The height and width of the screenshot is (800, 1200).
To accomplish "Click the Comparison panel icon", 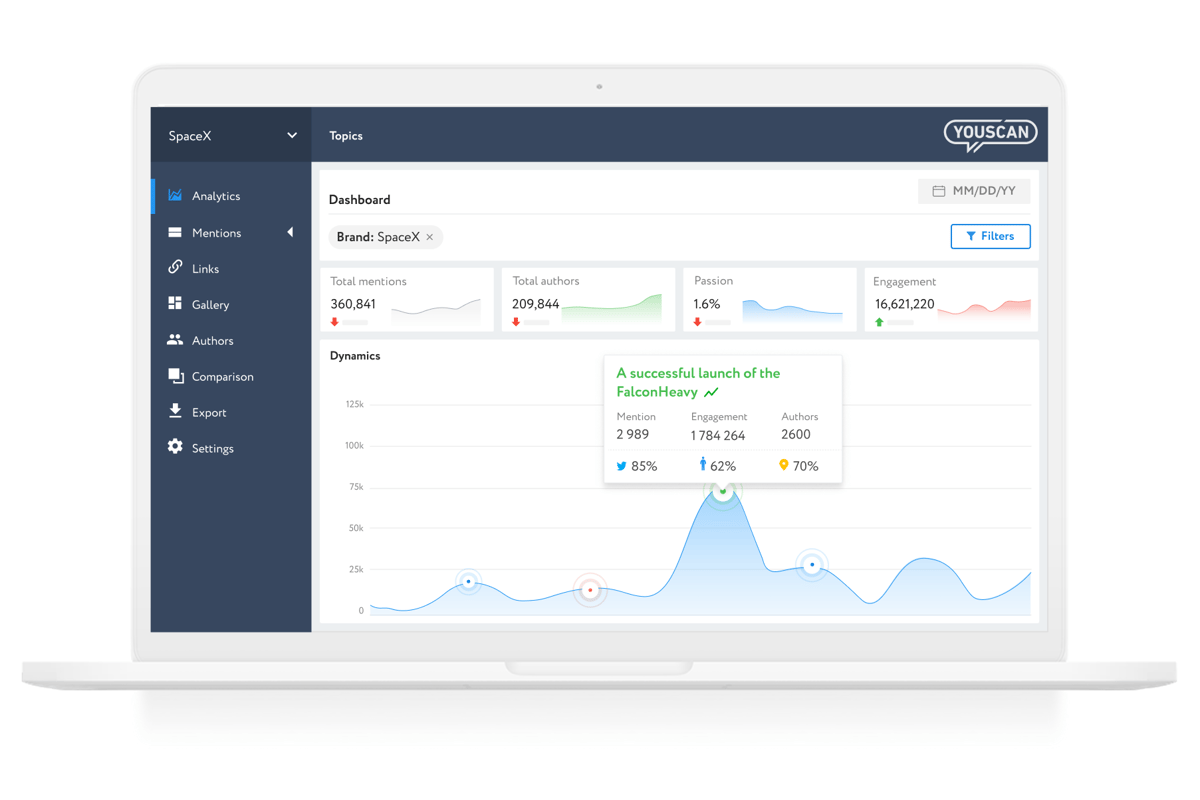I will coord(175,376).
